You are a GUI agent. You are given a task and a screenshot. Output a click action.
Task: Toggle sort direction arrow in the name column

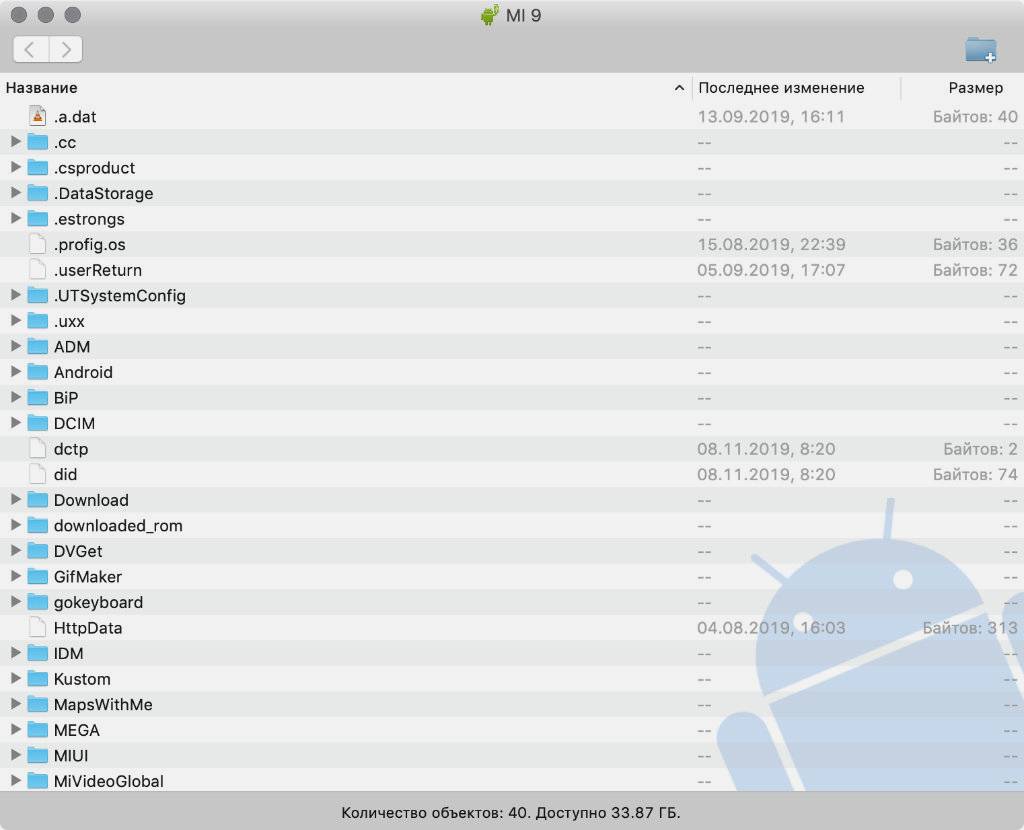click(x=679, y=88)
